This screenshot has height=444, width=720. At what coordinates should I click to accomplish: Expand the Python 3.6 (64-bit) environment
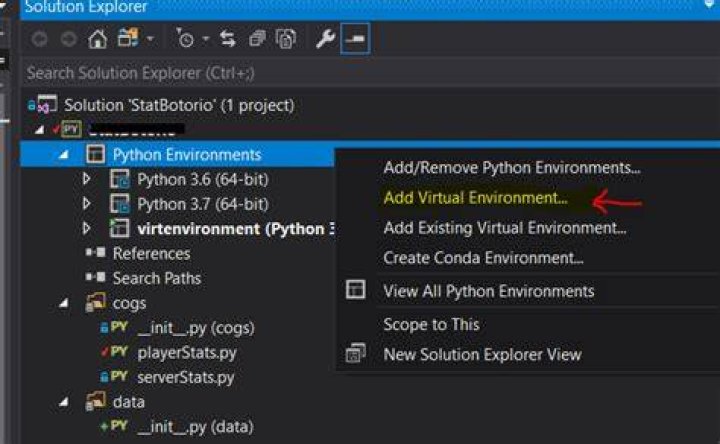click(86, 179)
